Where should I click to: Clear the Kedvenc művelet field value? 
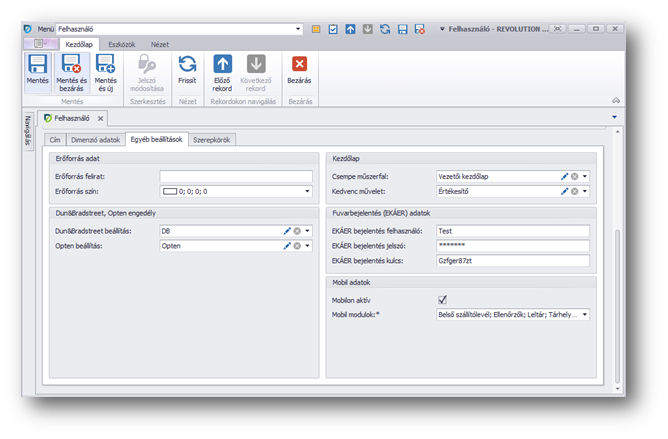(x=575, y=189)
